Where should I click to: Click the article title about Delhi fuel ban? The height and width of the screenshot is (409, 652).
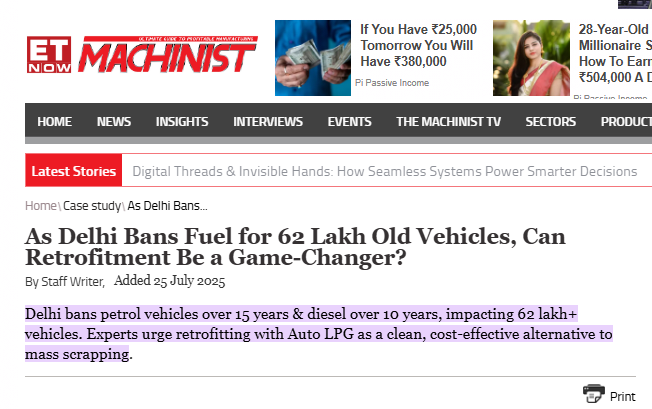(x=295, y=247)
